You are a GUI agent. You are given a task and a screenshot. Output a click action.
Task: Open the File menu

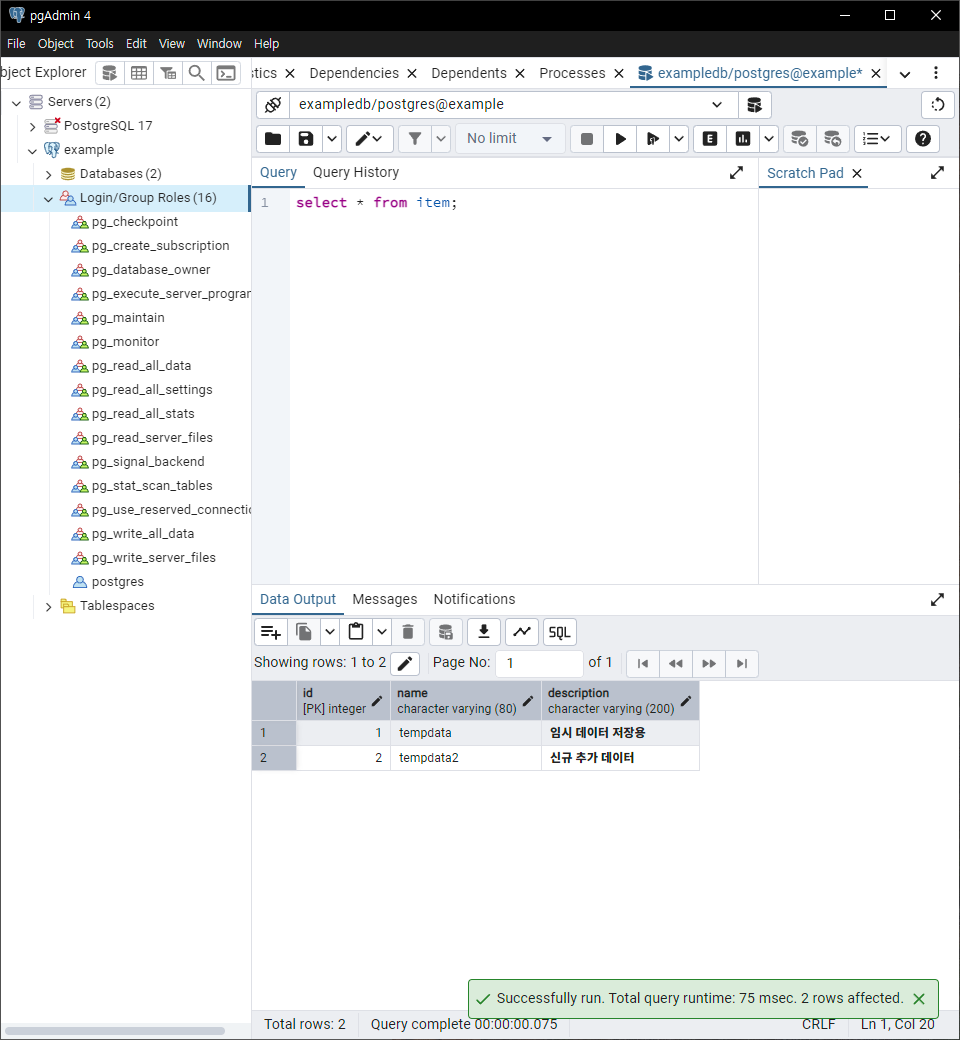[16, 44]
